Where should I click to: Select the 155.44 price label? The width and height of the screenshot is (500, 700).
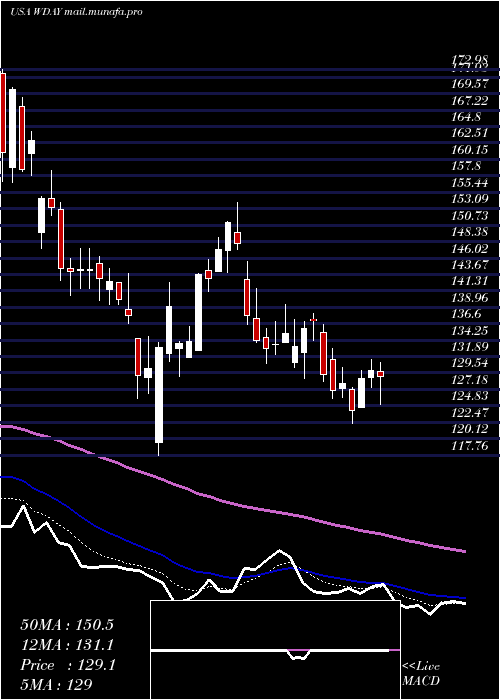pyautogui.click(x=470, y=183)
